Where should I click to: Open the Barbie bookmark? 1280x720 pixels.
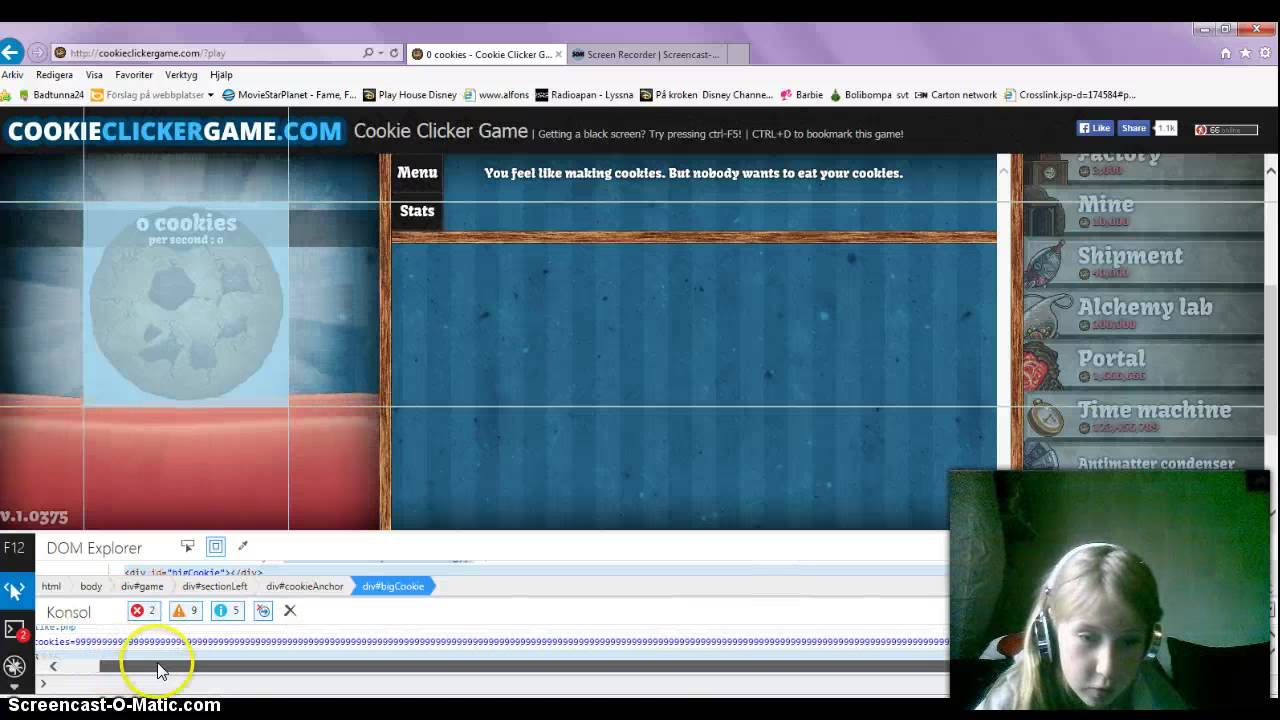(x=802, y=95)
